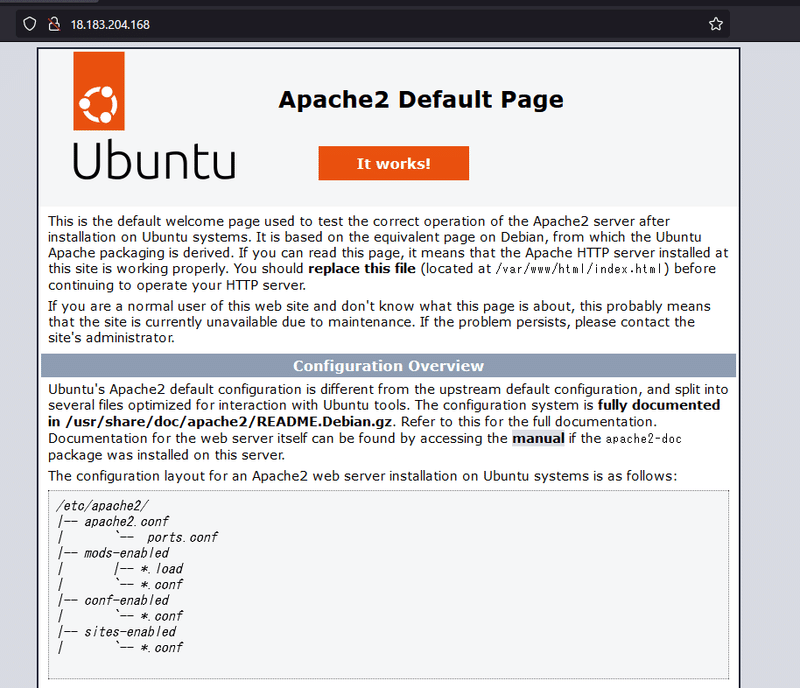
Task: Click the "apache2.conf" tree entry
Action: [x=126, y=522]
